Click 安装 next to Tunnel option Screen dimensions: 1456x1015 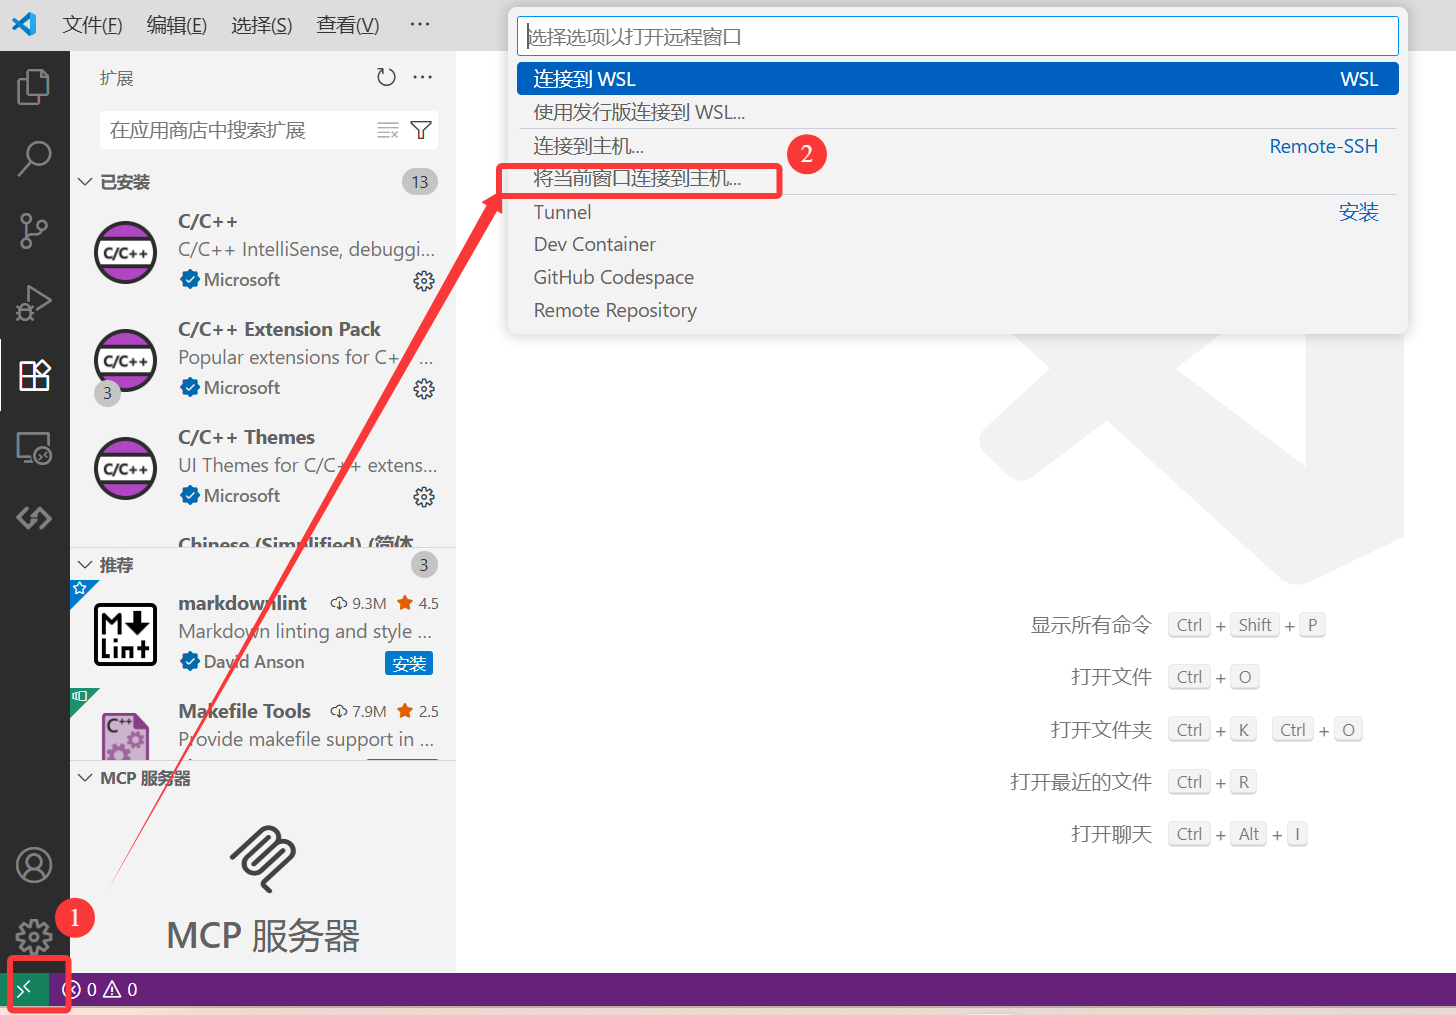click(x=1358, y=211)
